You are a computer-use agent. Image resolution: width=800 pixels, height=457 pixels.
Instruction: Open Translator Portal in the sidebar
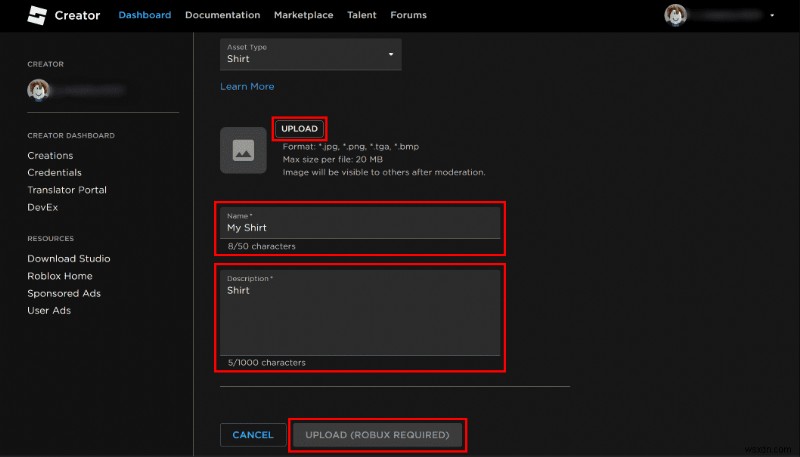click(67, 190)
